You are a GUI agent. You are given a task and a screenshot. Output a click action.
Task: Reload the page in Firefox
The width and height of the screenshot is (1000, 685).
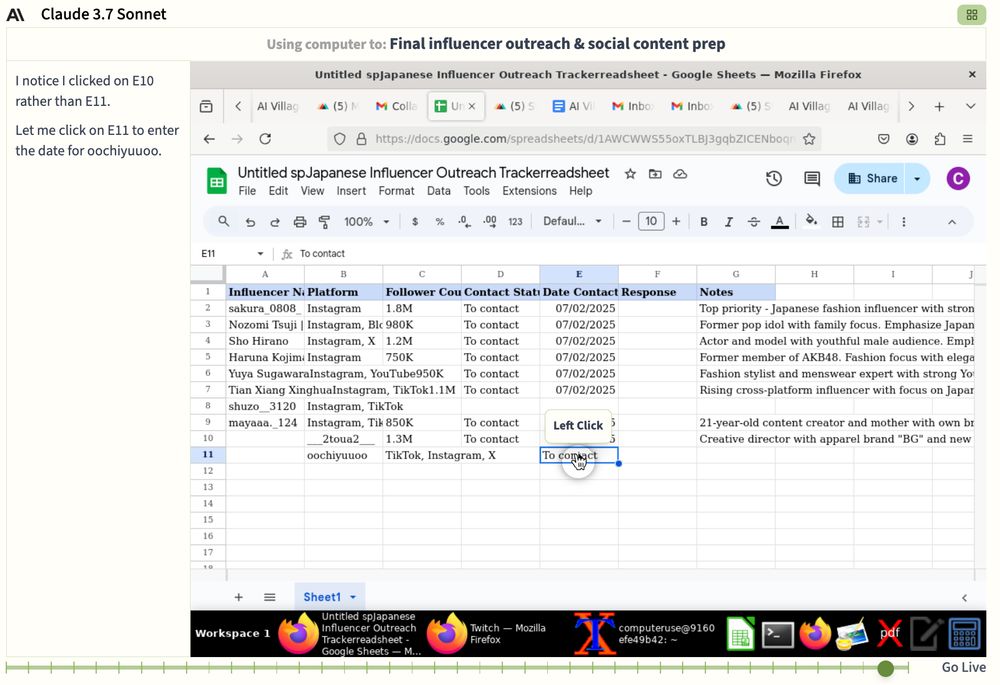[265, 139]
